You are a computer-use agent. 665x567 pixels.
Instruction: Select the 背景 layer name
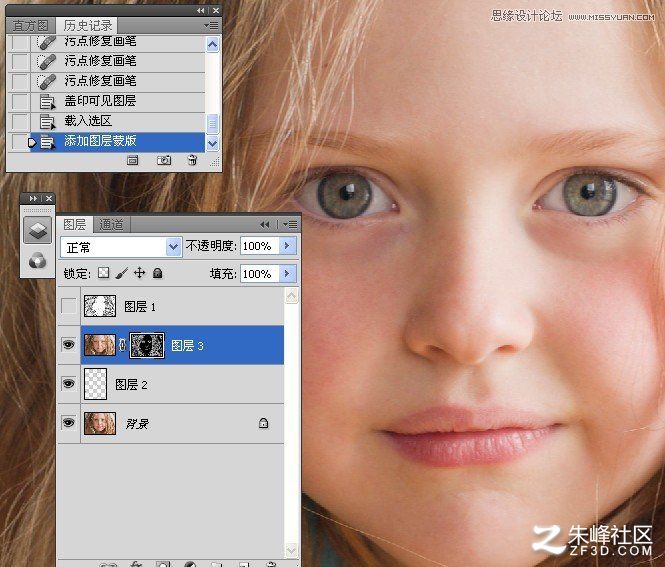pyautogui.click(x=137, y=424)
